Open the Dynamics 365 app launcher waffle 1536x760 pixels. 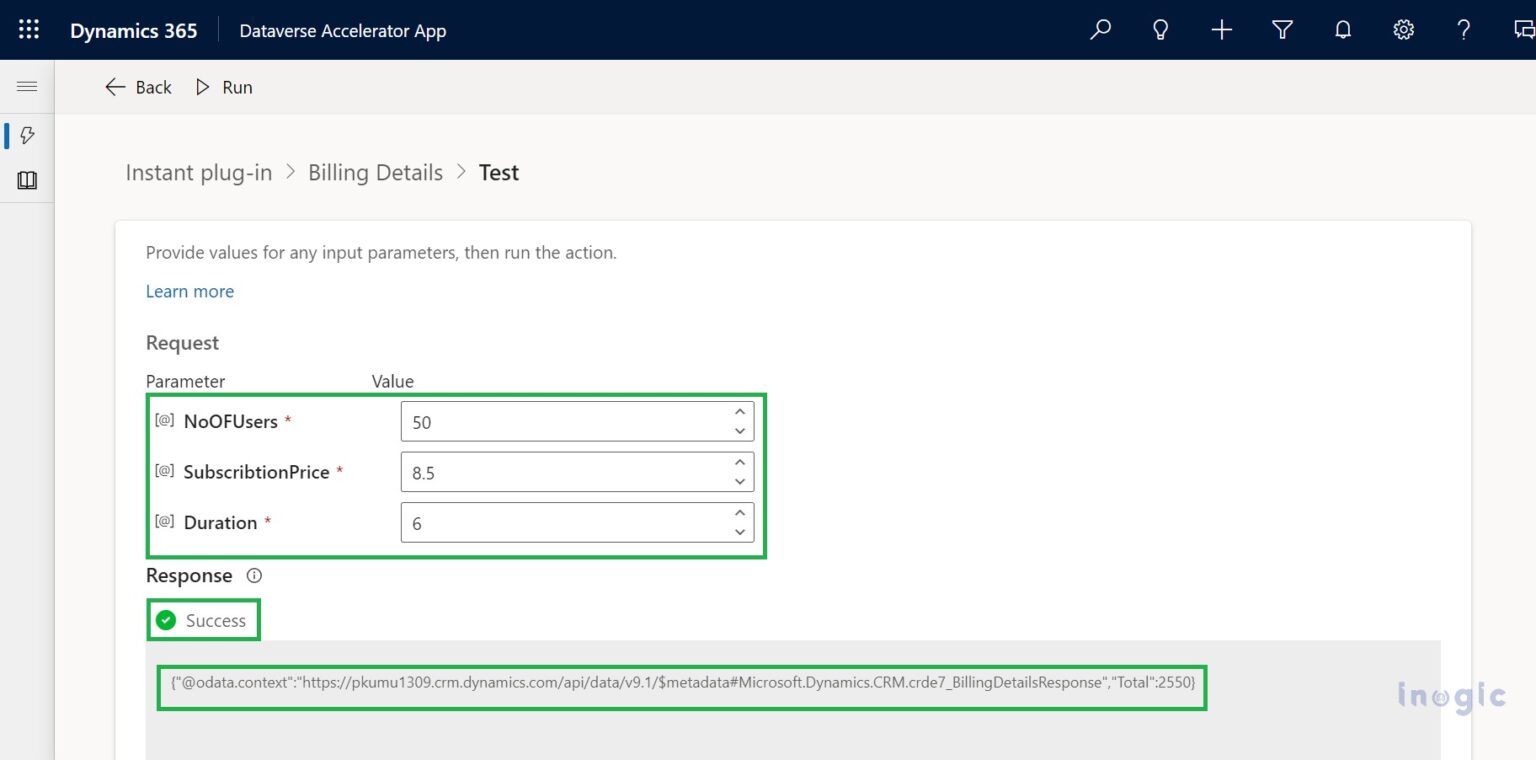click(x=27, y=29)
